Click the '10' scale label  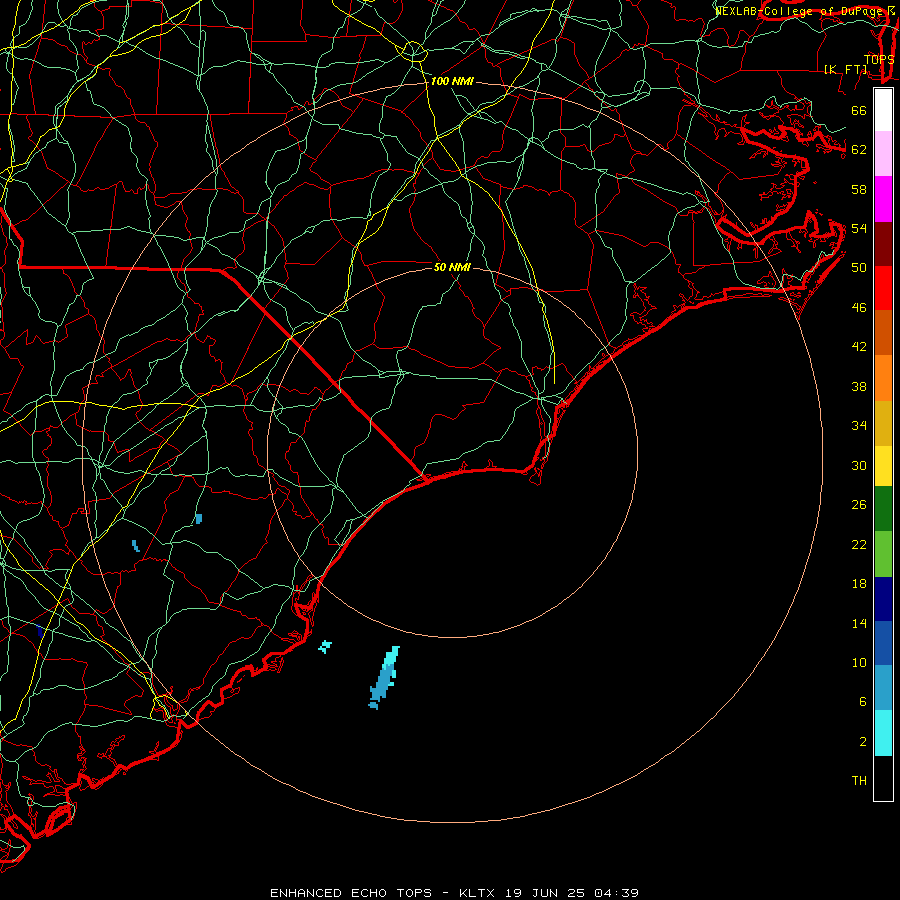click(859, 663)
